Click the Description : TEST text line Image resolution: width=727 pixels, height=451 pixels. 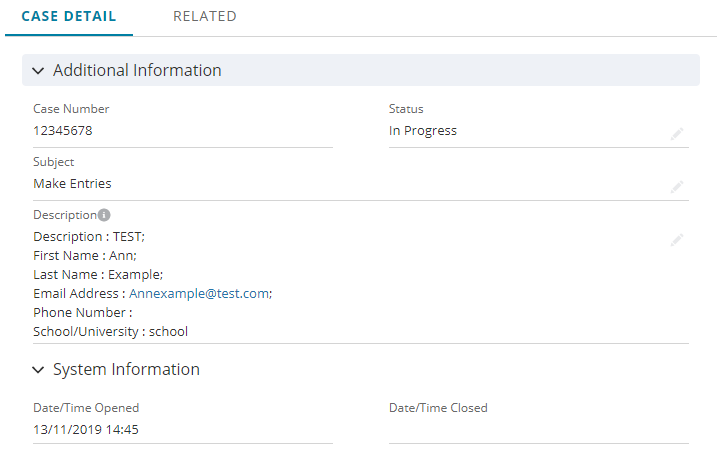coord(89,236)
